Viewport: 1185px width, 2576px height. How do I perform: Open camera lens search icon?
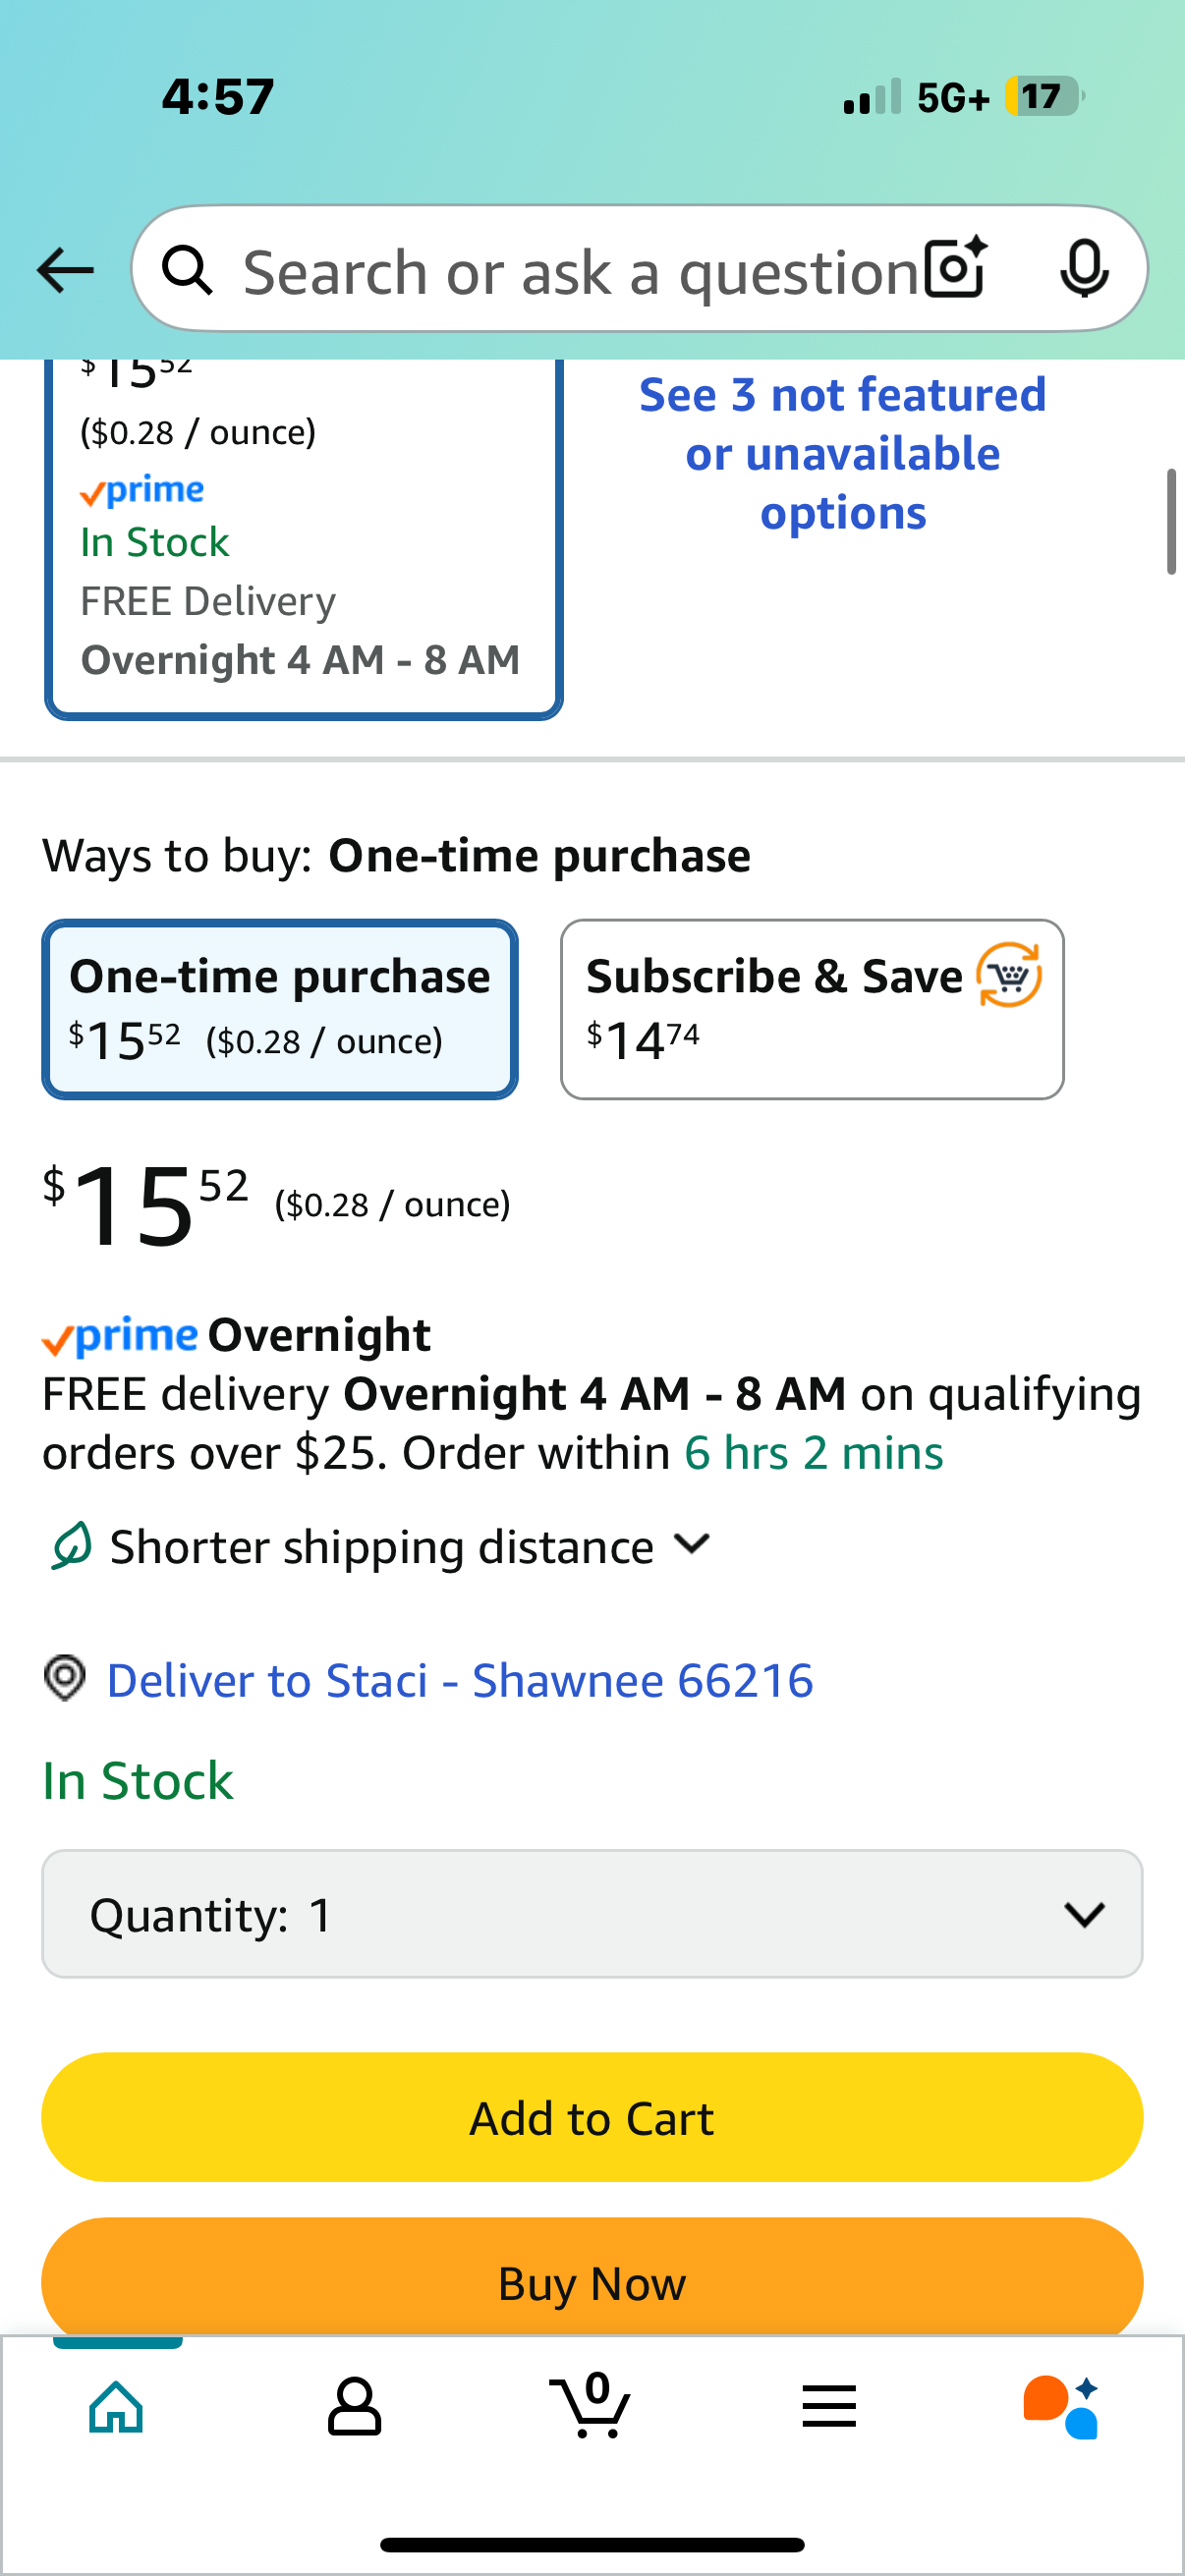[x=957, y=268]
